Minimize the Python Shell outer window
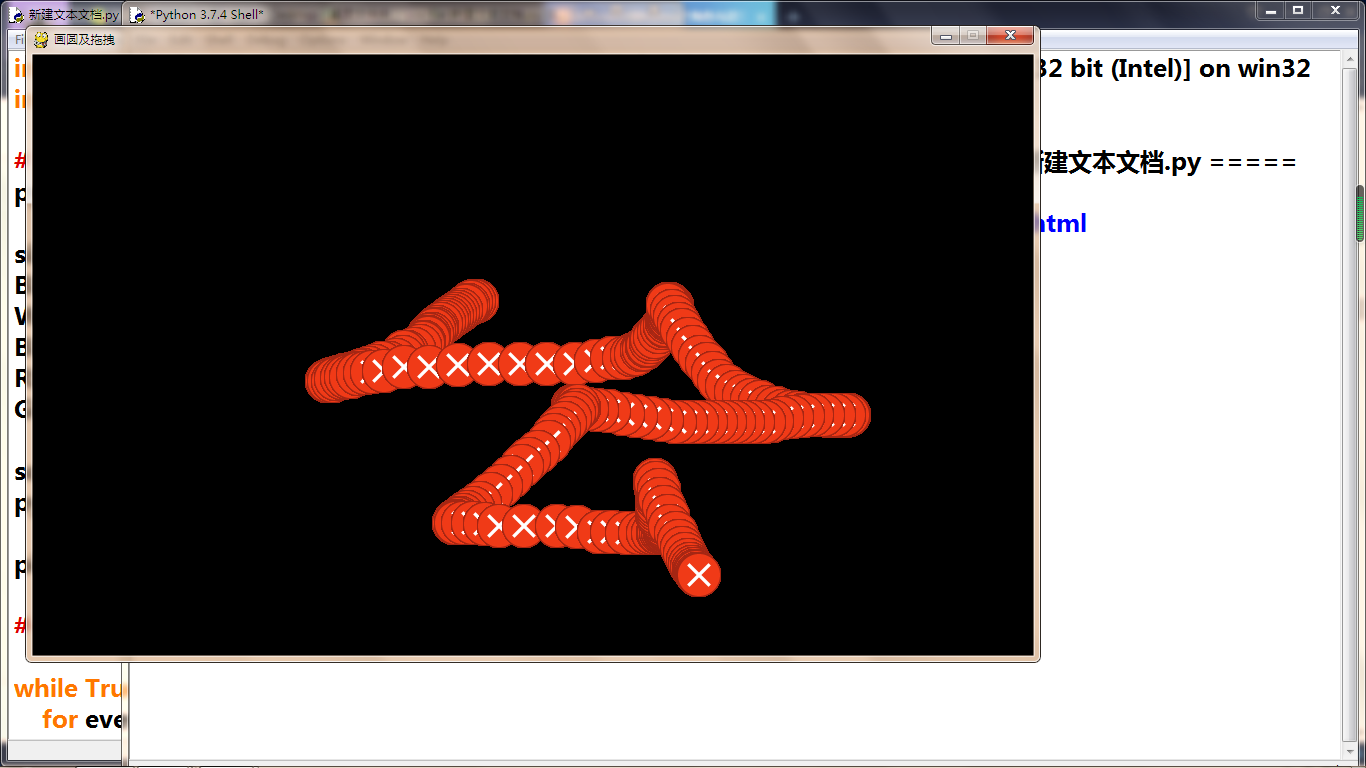This screenshot has height=768, width=1366. coord(1270,9)
